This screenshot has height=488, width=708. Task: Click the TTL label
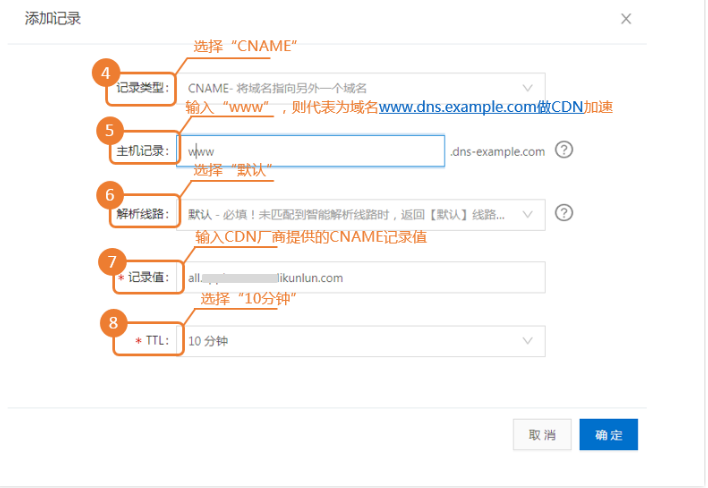(157, 341)
